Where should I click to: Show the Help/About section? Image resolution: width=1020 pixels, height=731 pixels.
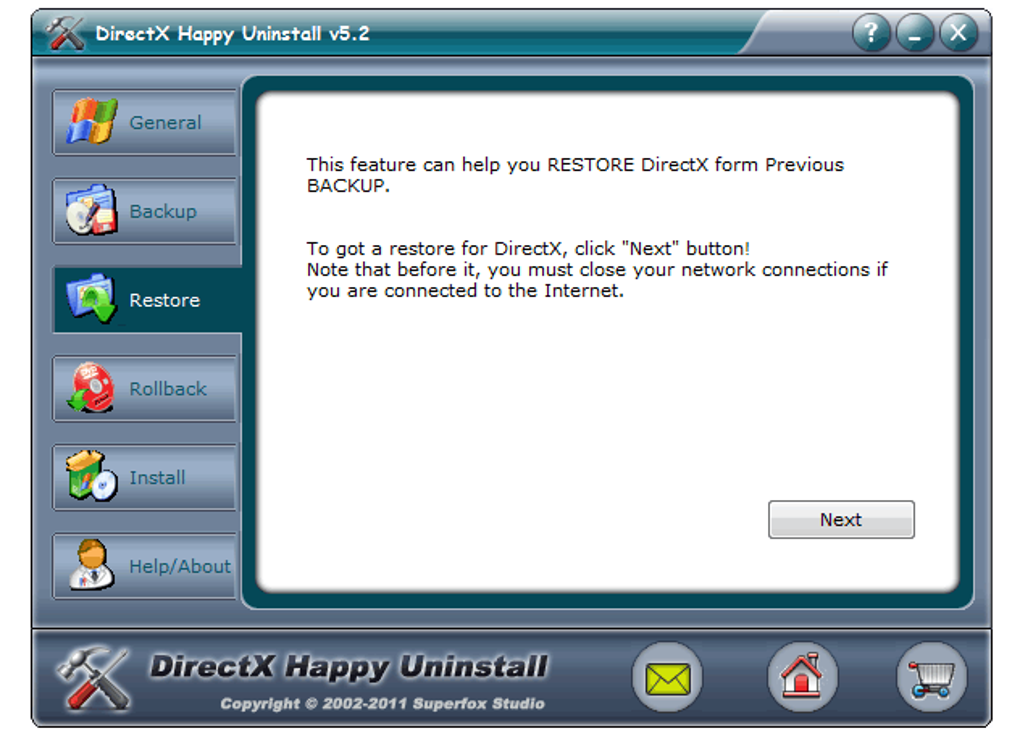click(x=144, y=566)
